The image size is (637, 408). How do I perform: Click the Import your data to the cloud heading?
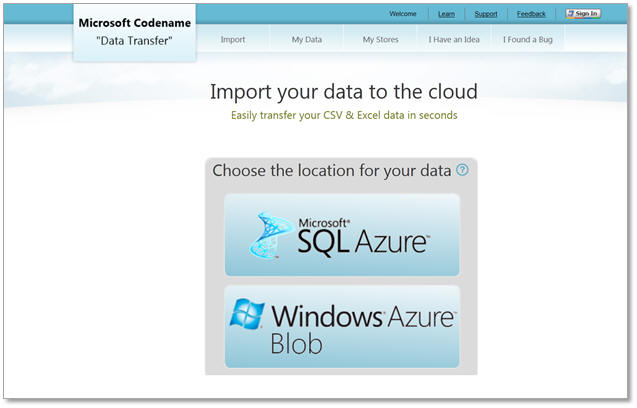[344, 92]
